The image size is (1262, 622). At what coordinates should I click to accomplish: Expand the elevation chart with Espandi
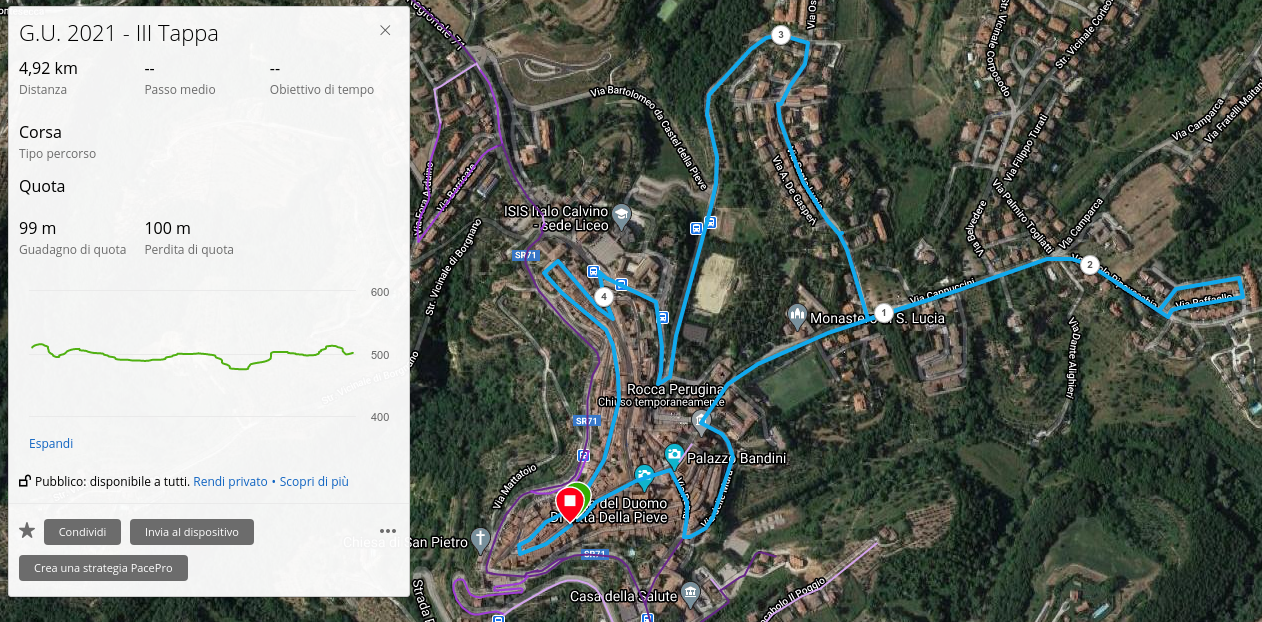point(51,443)
